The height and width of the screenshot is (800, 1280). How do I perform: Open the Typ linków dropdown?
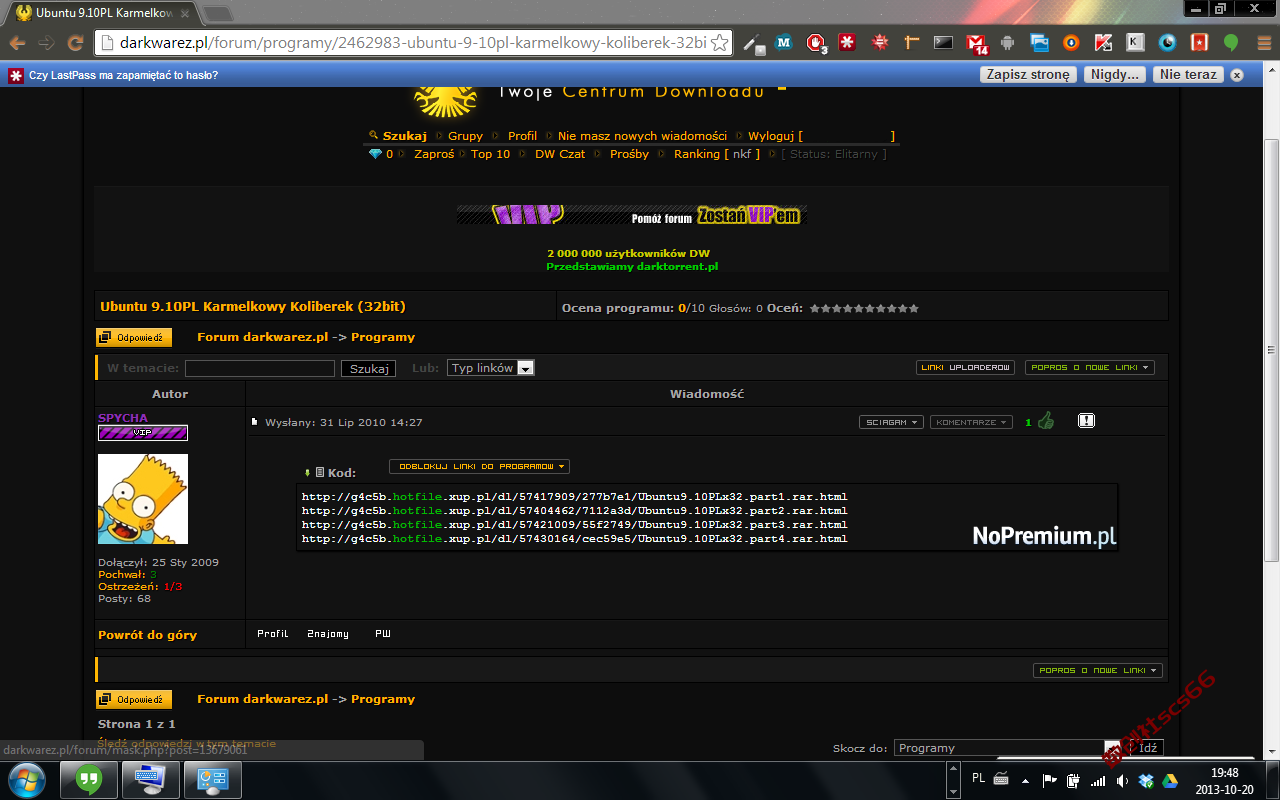tap(491, 368)
